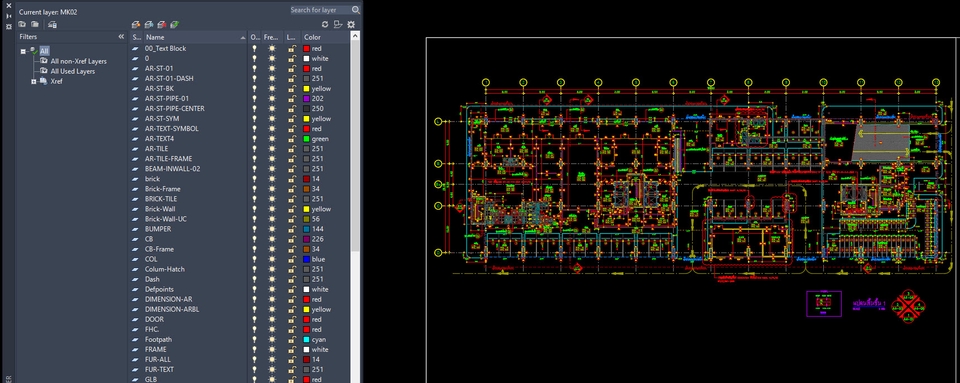This screenshot has width=960, height=383.
Task: Select All Used Layers filter
Action: (x=73, y=72)
